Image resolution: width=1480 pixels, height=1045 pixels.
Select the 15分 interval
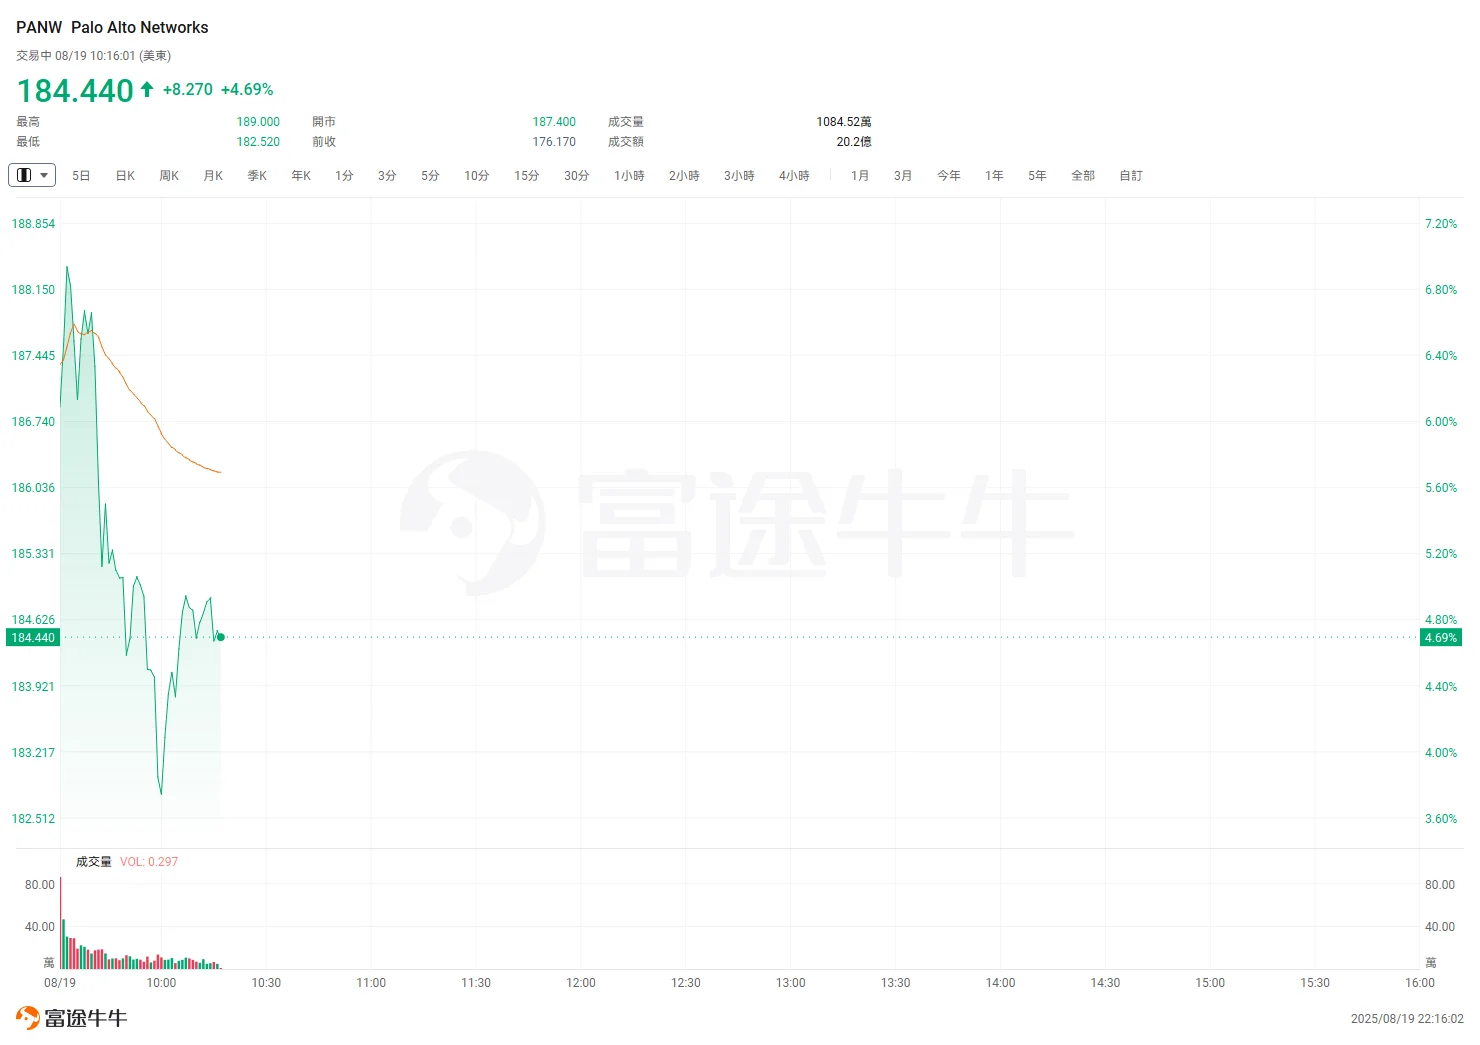[527, 176]
